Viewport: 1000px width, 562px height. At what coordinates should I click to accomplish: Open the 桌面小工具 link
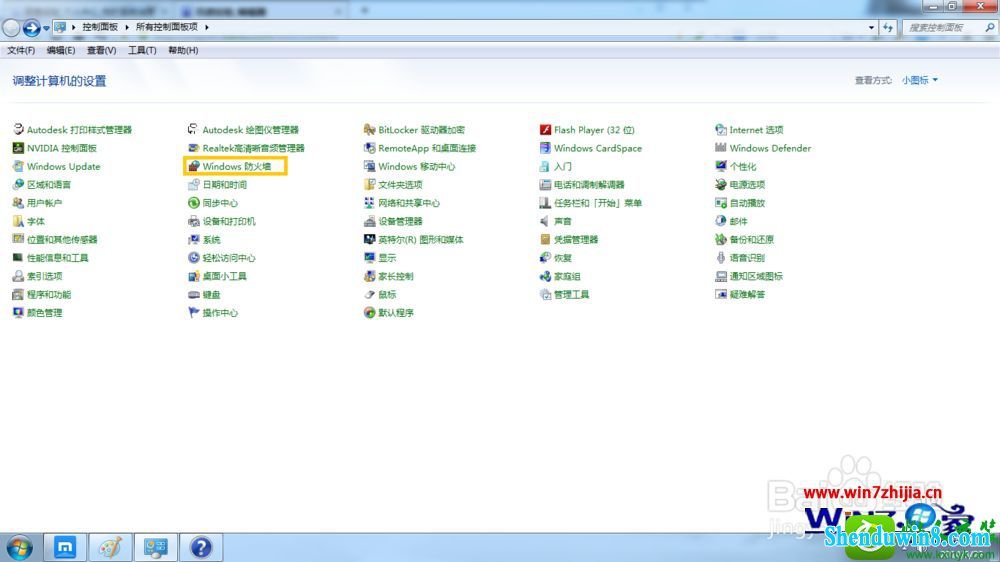(x=224, y=276)
